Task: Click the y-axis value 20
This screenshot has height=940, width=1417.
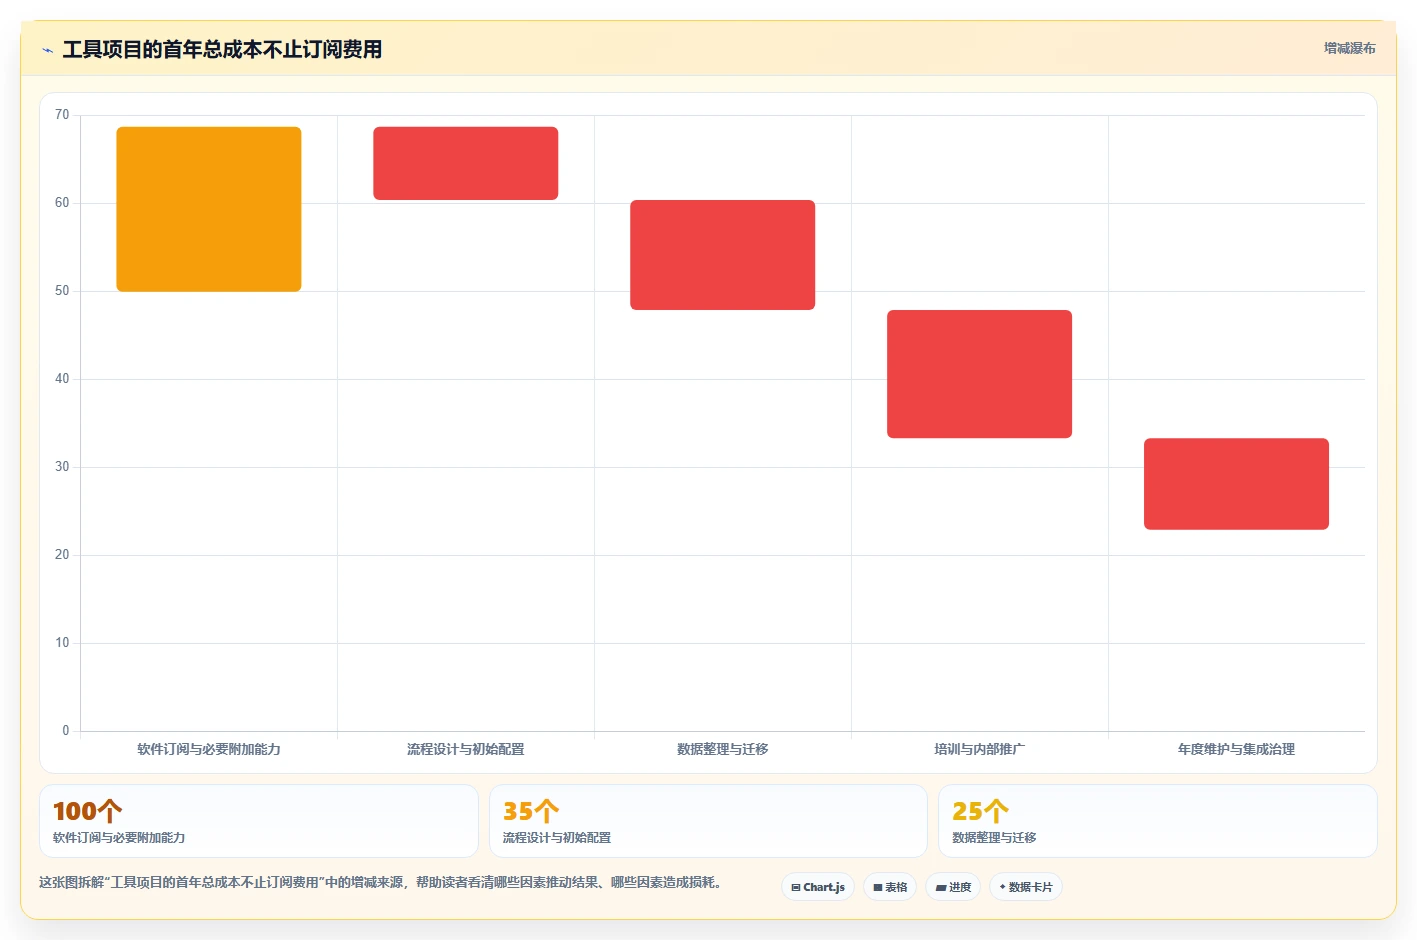Action: pyautogui.click(x=62, y=555)
